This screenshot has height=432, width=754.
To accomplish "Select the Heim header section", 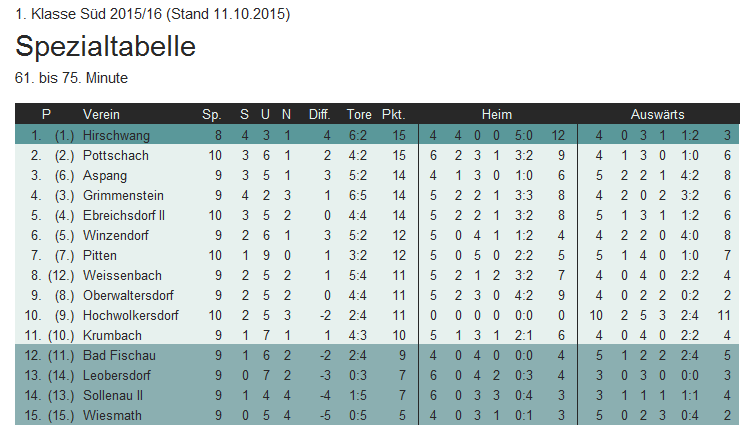I will [497, 114].
